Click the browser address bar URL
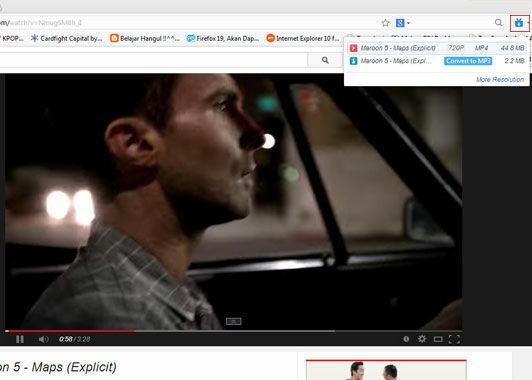This screenshot has height=380, width=532. [x=41, y=23]
